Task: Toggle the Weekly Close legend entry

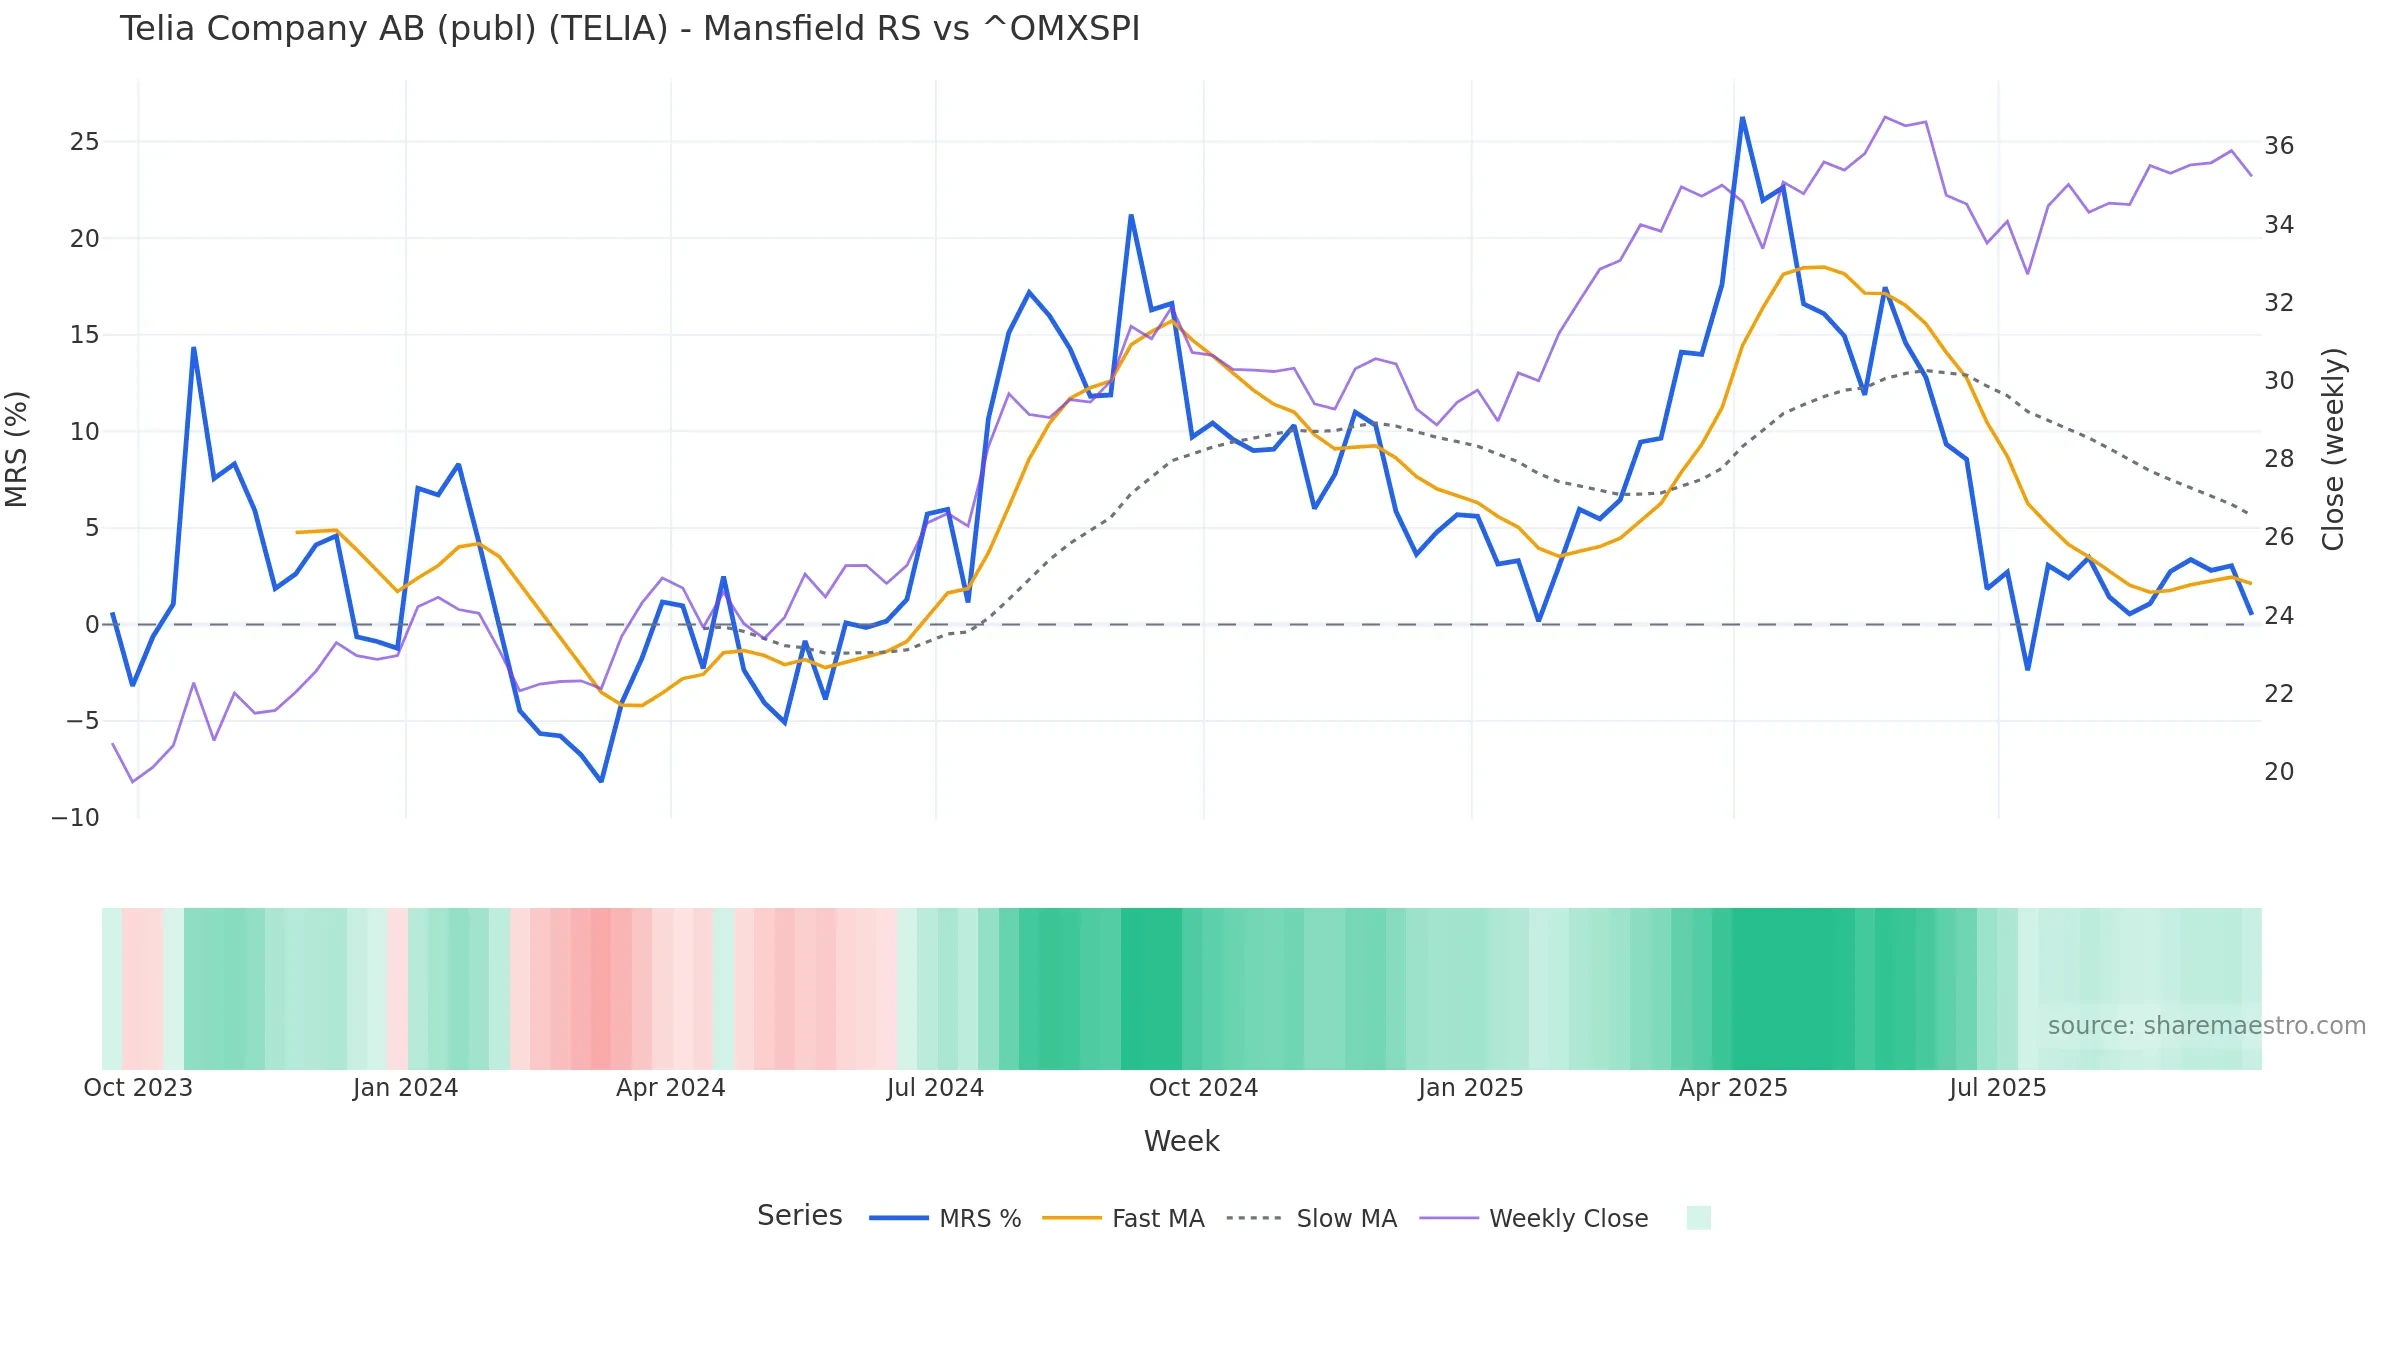Action: pyautogui.click(x=1533, y=1218)
